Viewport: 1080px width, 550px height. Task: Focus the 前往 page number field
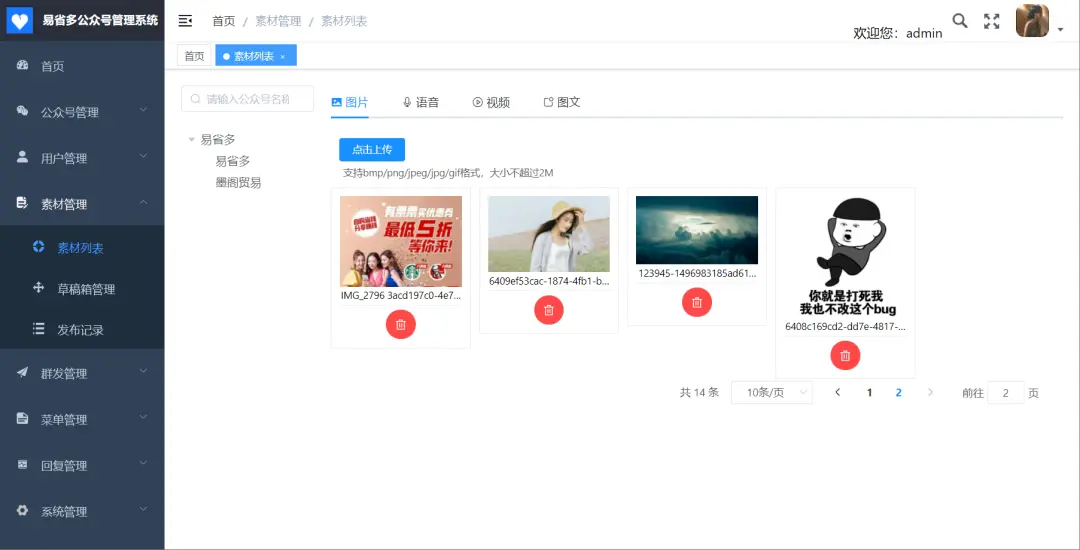tap(1006, 392)
